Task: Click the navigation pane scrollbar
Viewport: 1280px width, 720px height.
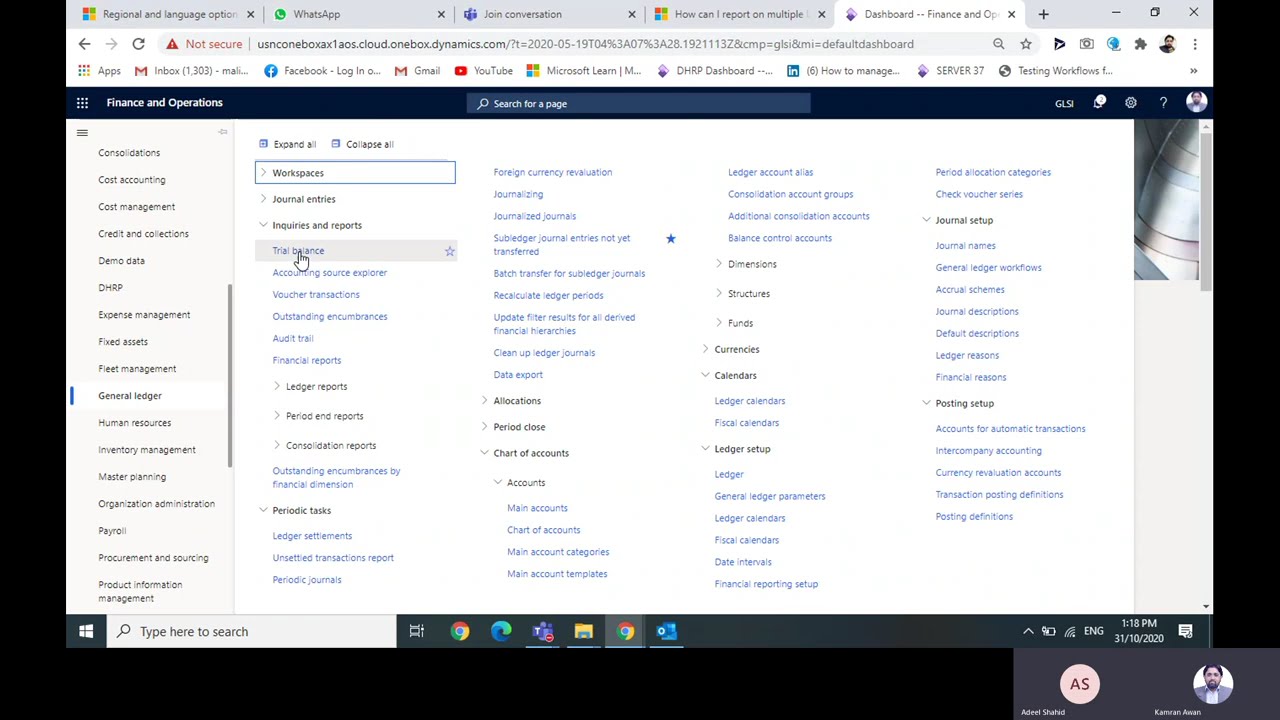Action: point(231,375)
